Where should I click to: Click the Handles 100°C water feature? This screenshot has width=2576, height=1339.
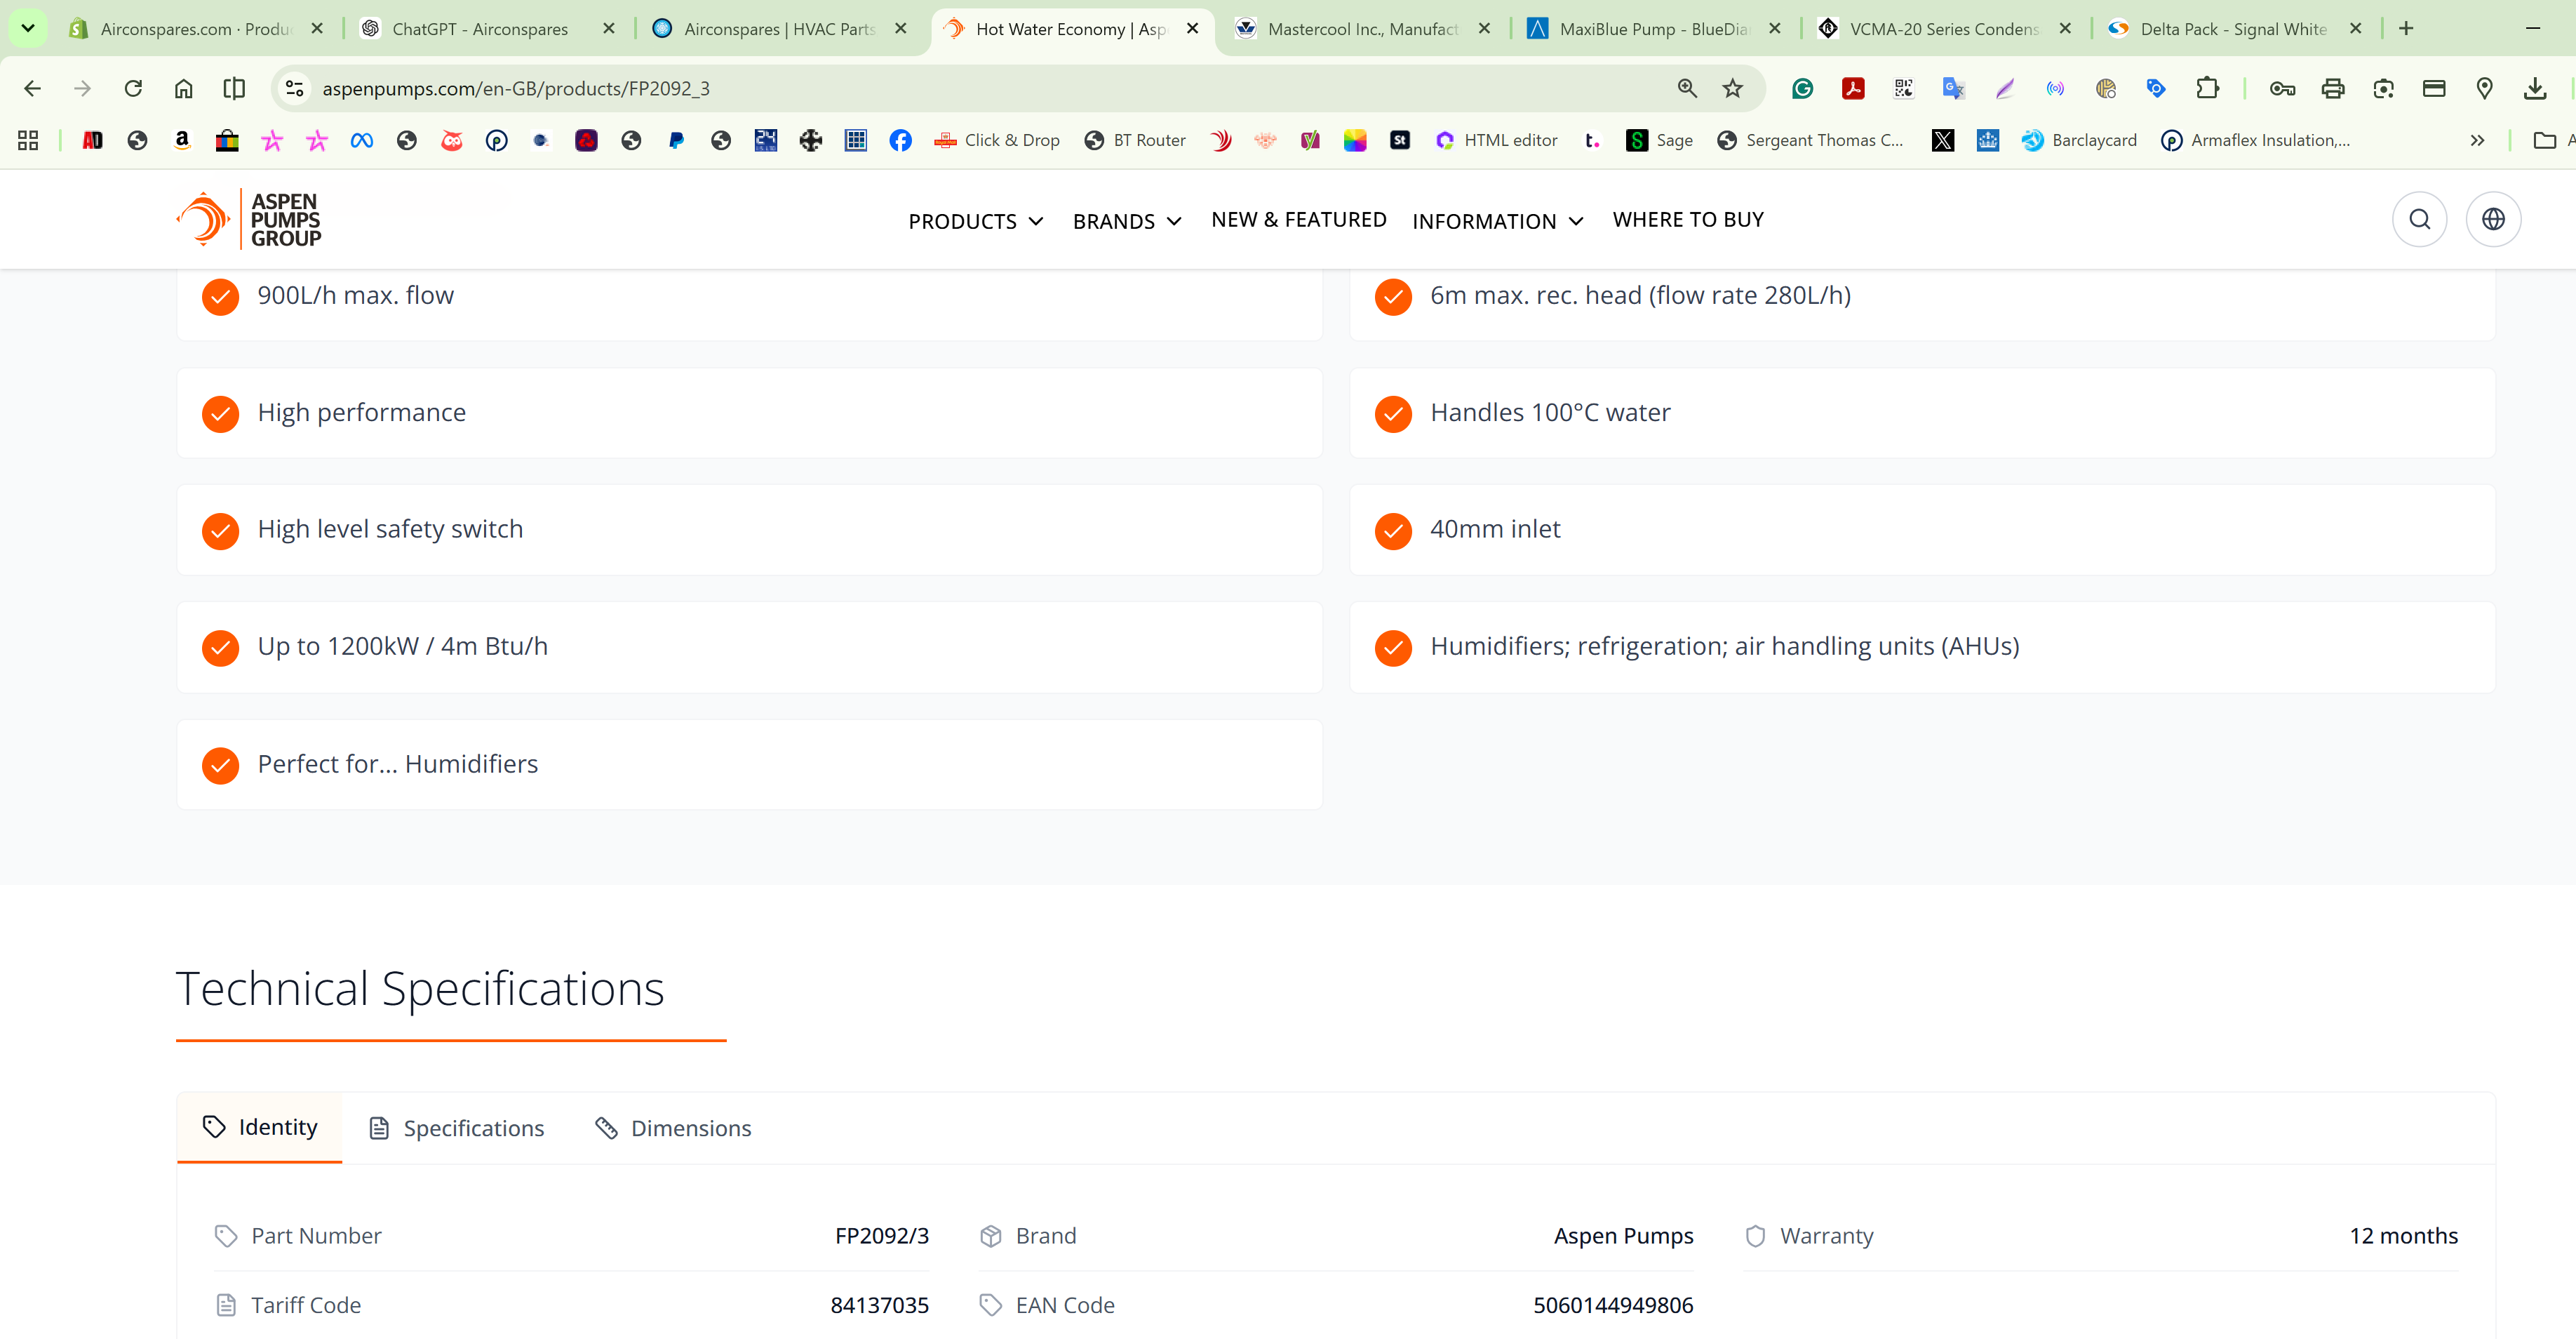point(1922,413)
